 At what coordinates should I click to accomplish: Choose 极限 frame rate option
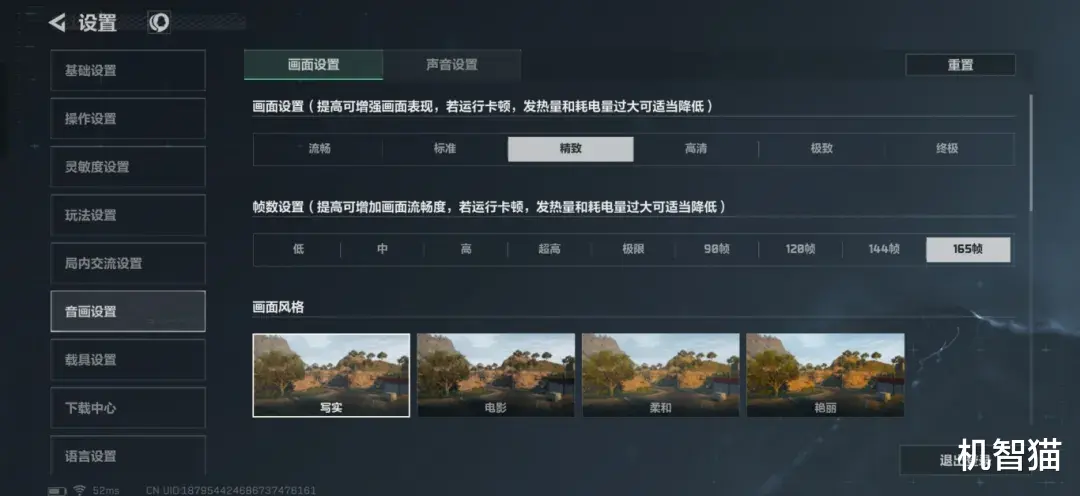coord(633,249)
